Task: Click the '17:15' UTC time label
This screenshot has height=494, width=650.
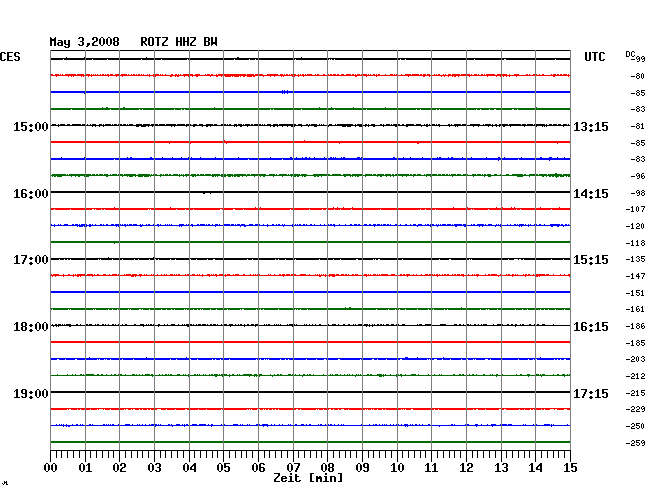Action: tap(591, 393)
